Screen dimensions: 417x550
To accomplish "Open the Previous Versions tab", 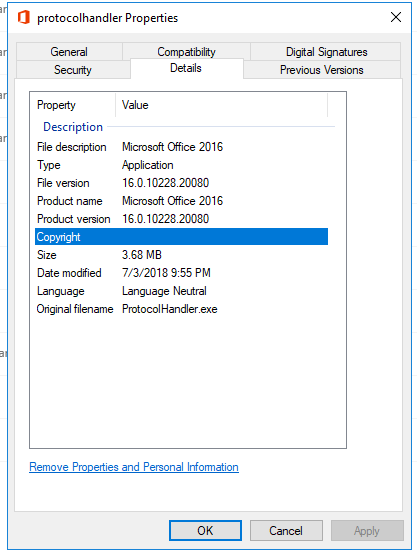I will pyautogui.click(x=321, y=69).
